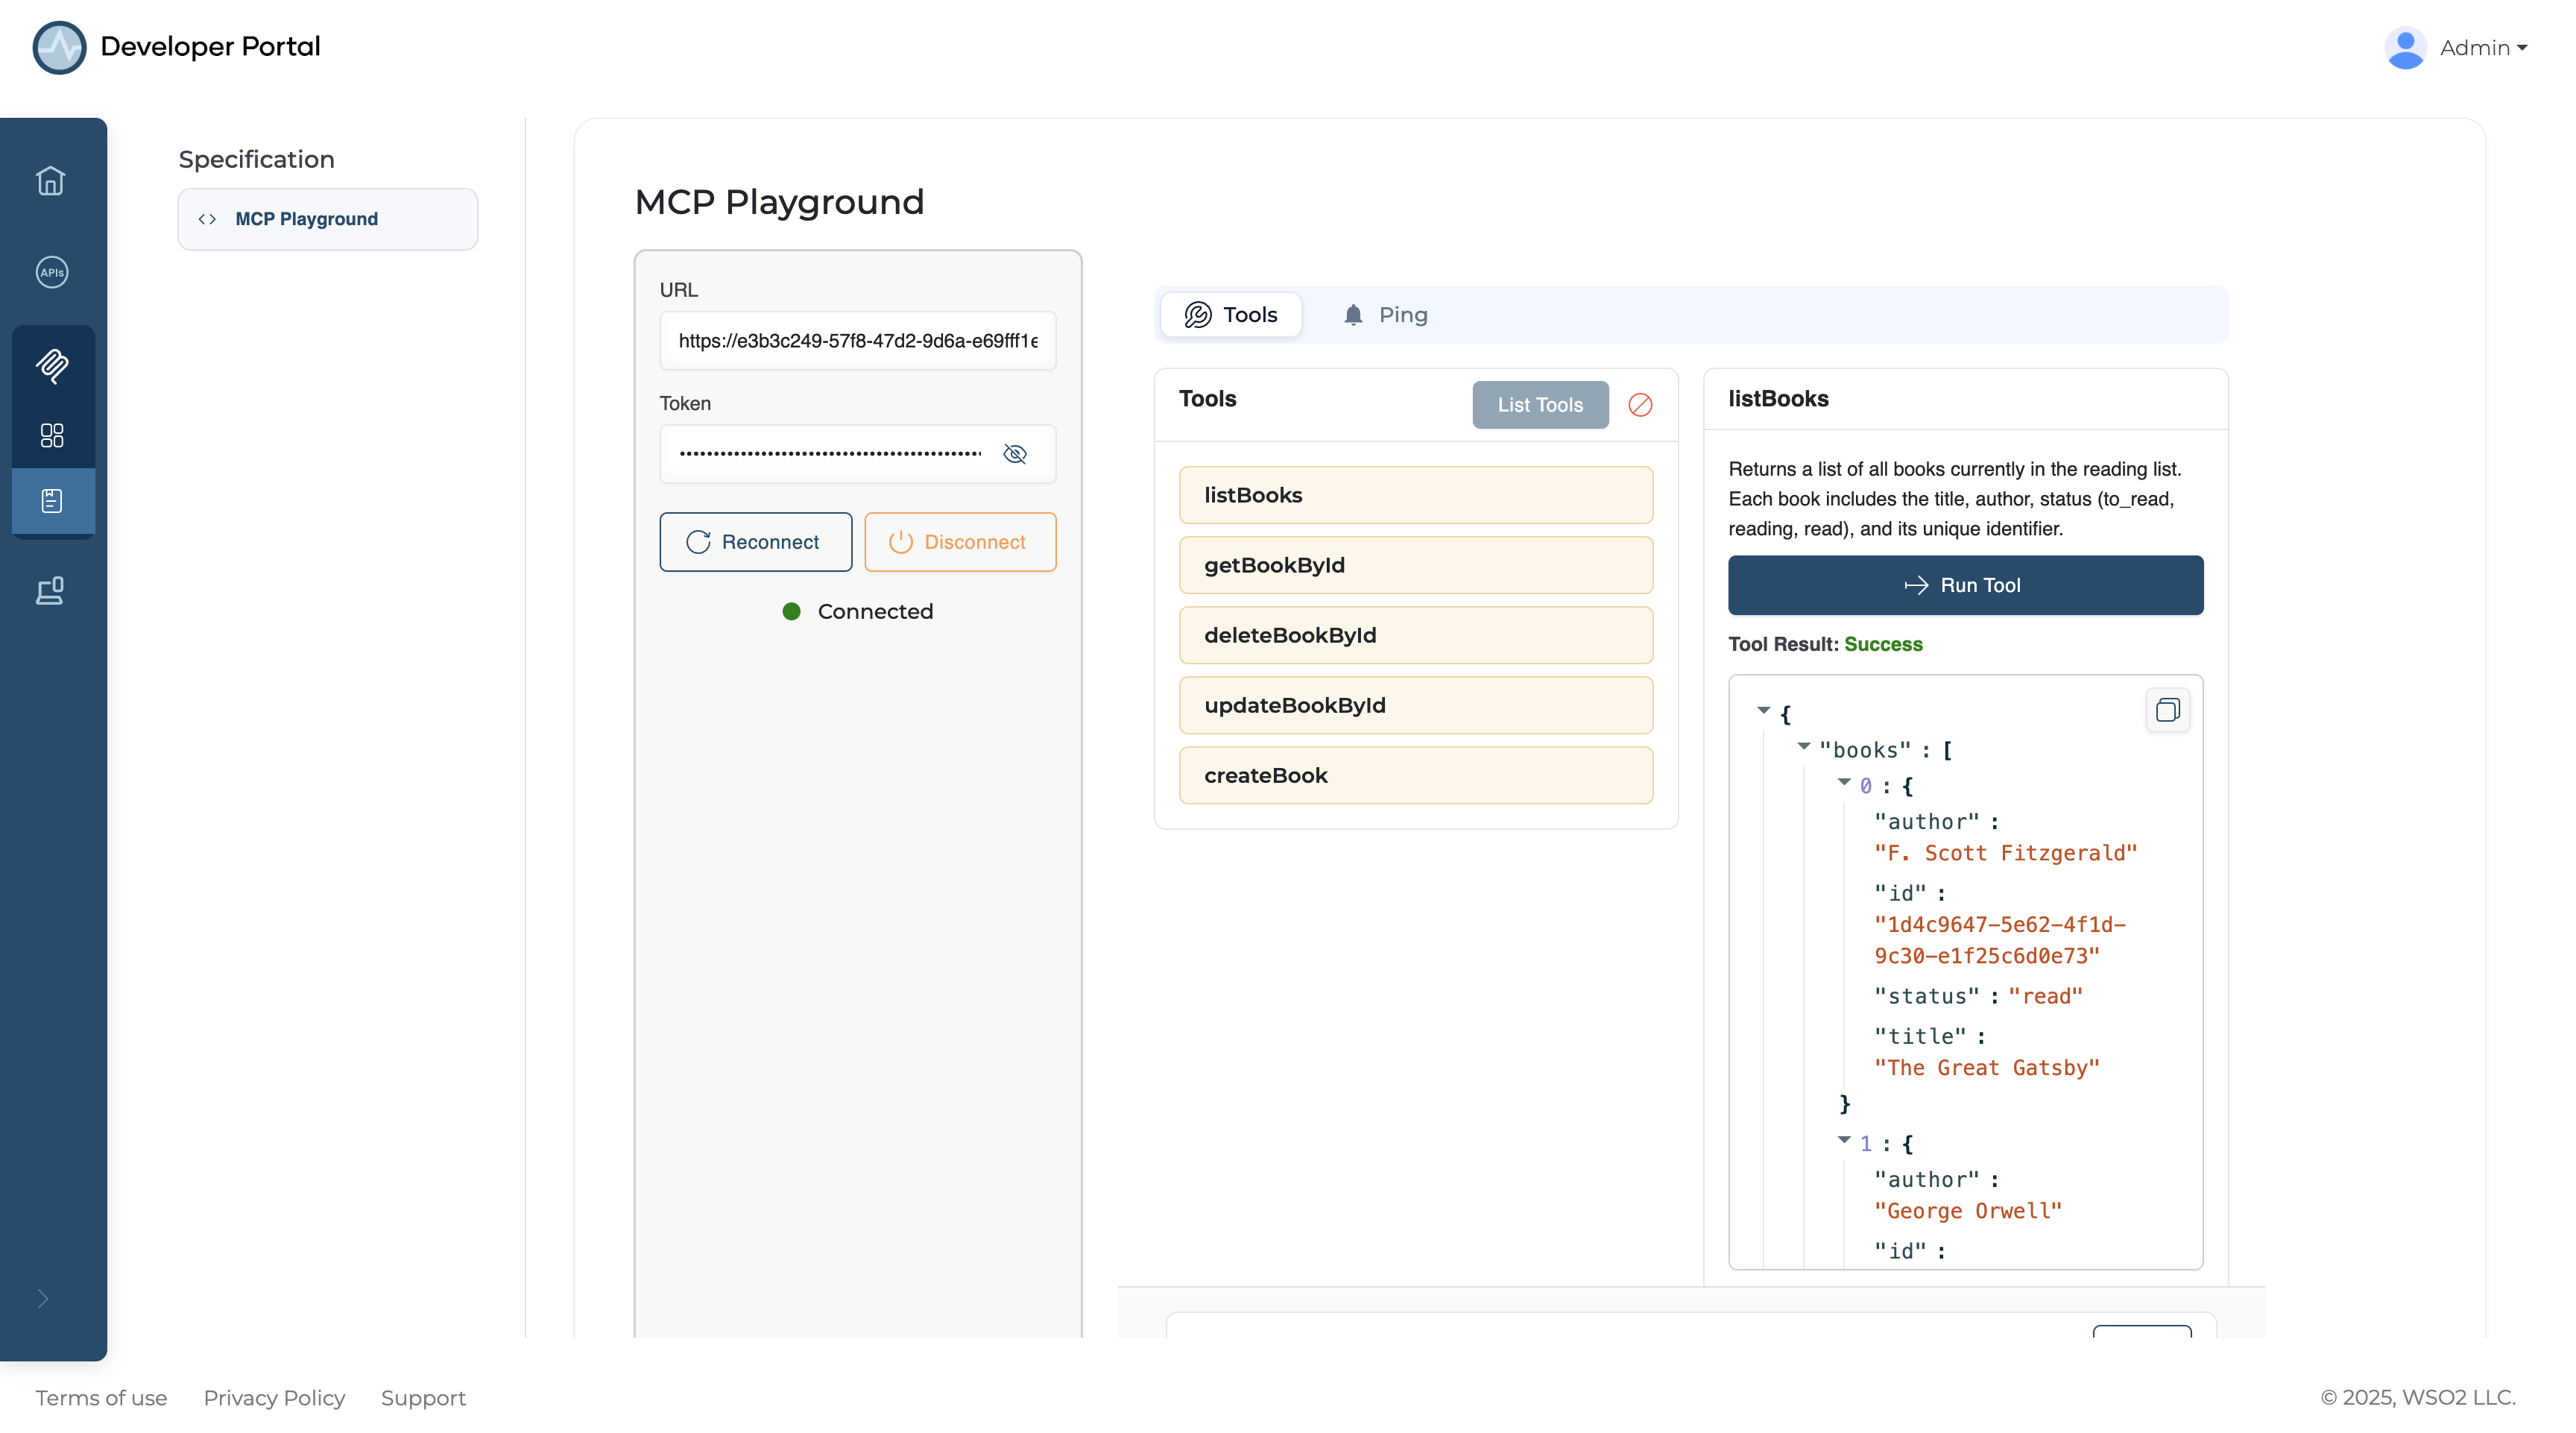The height and width of the screenshot is (1433, 2576).
Task: Open the APIs icon in sidebar
Action: (x=51, y=272)
